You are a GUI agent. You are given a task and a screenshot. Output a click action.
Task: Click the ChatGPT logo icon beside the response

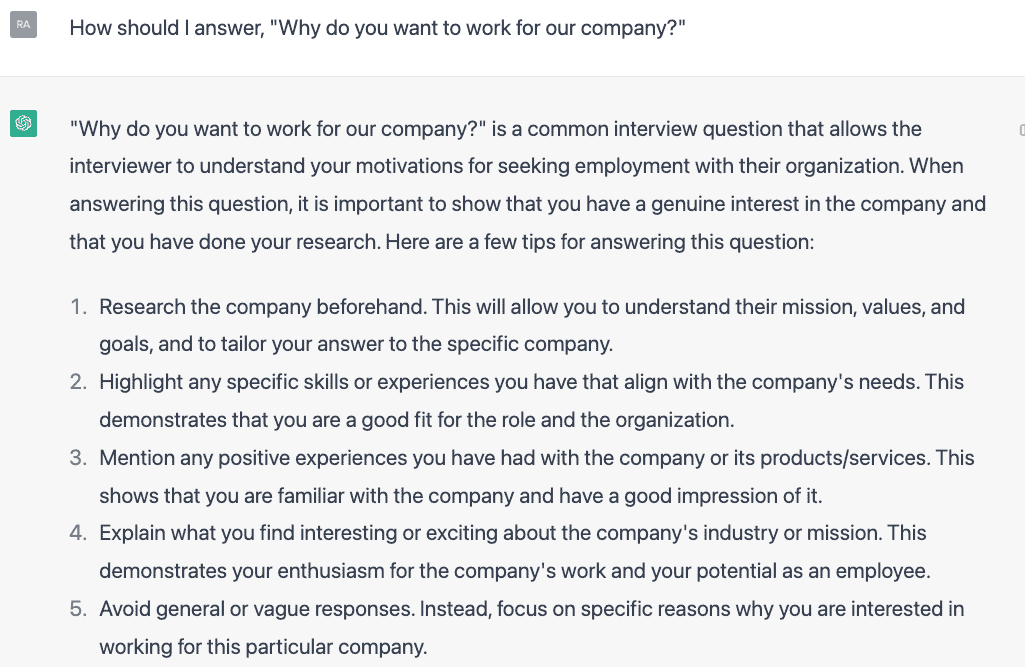[24, 123]
